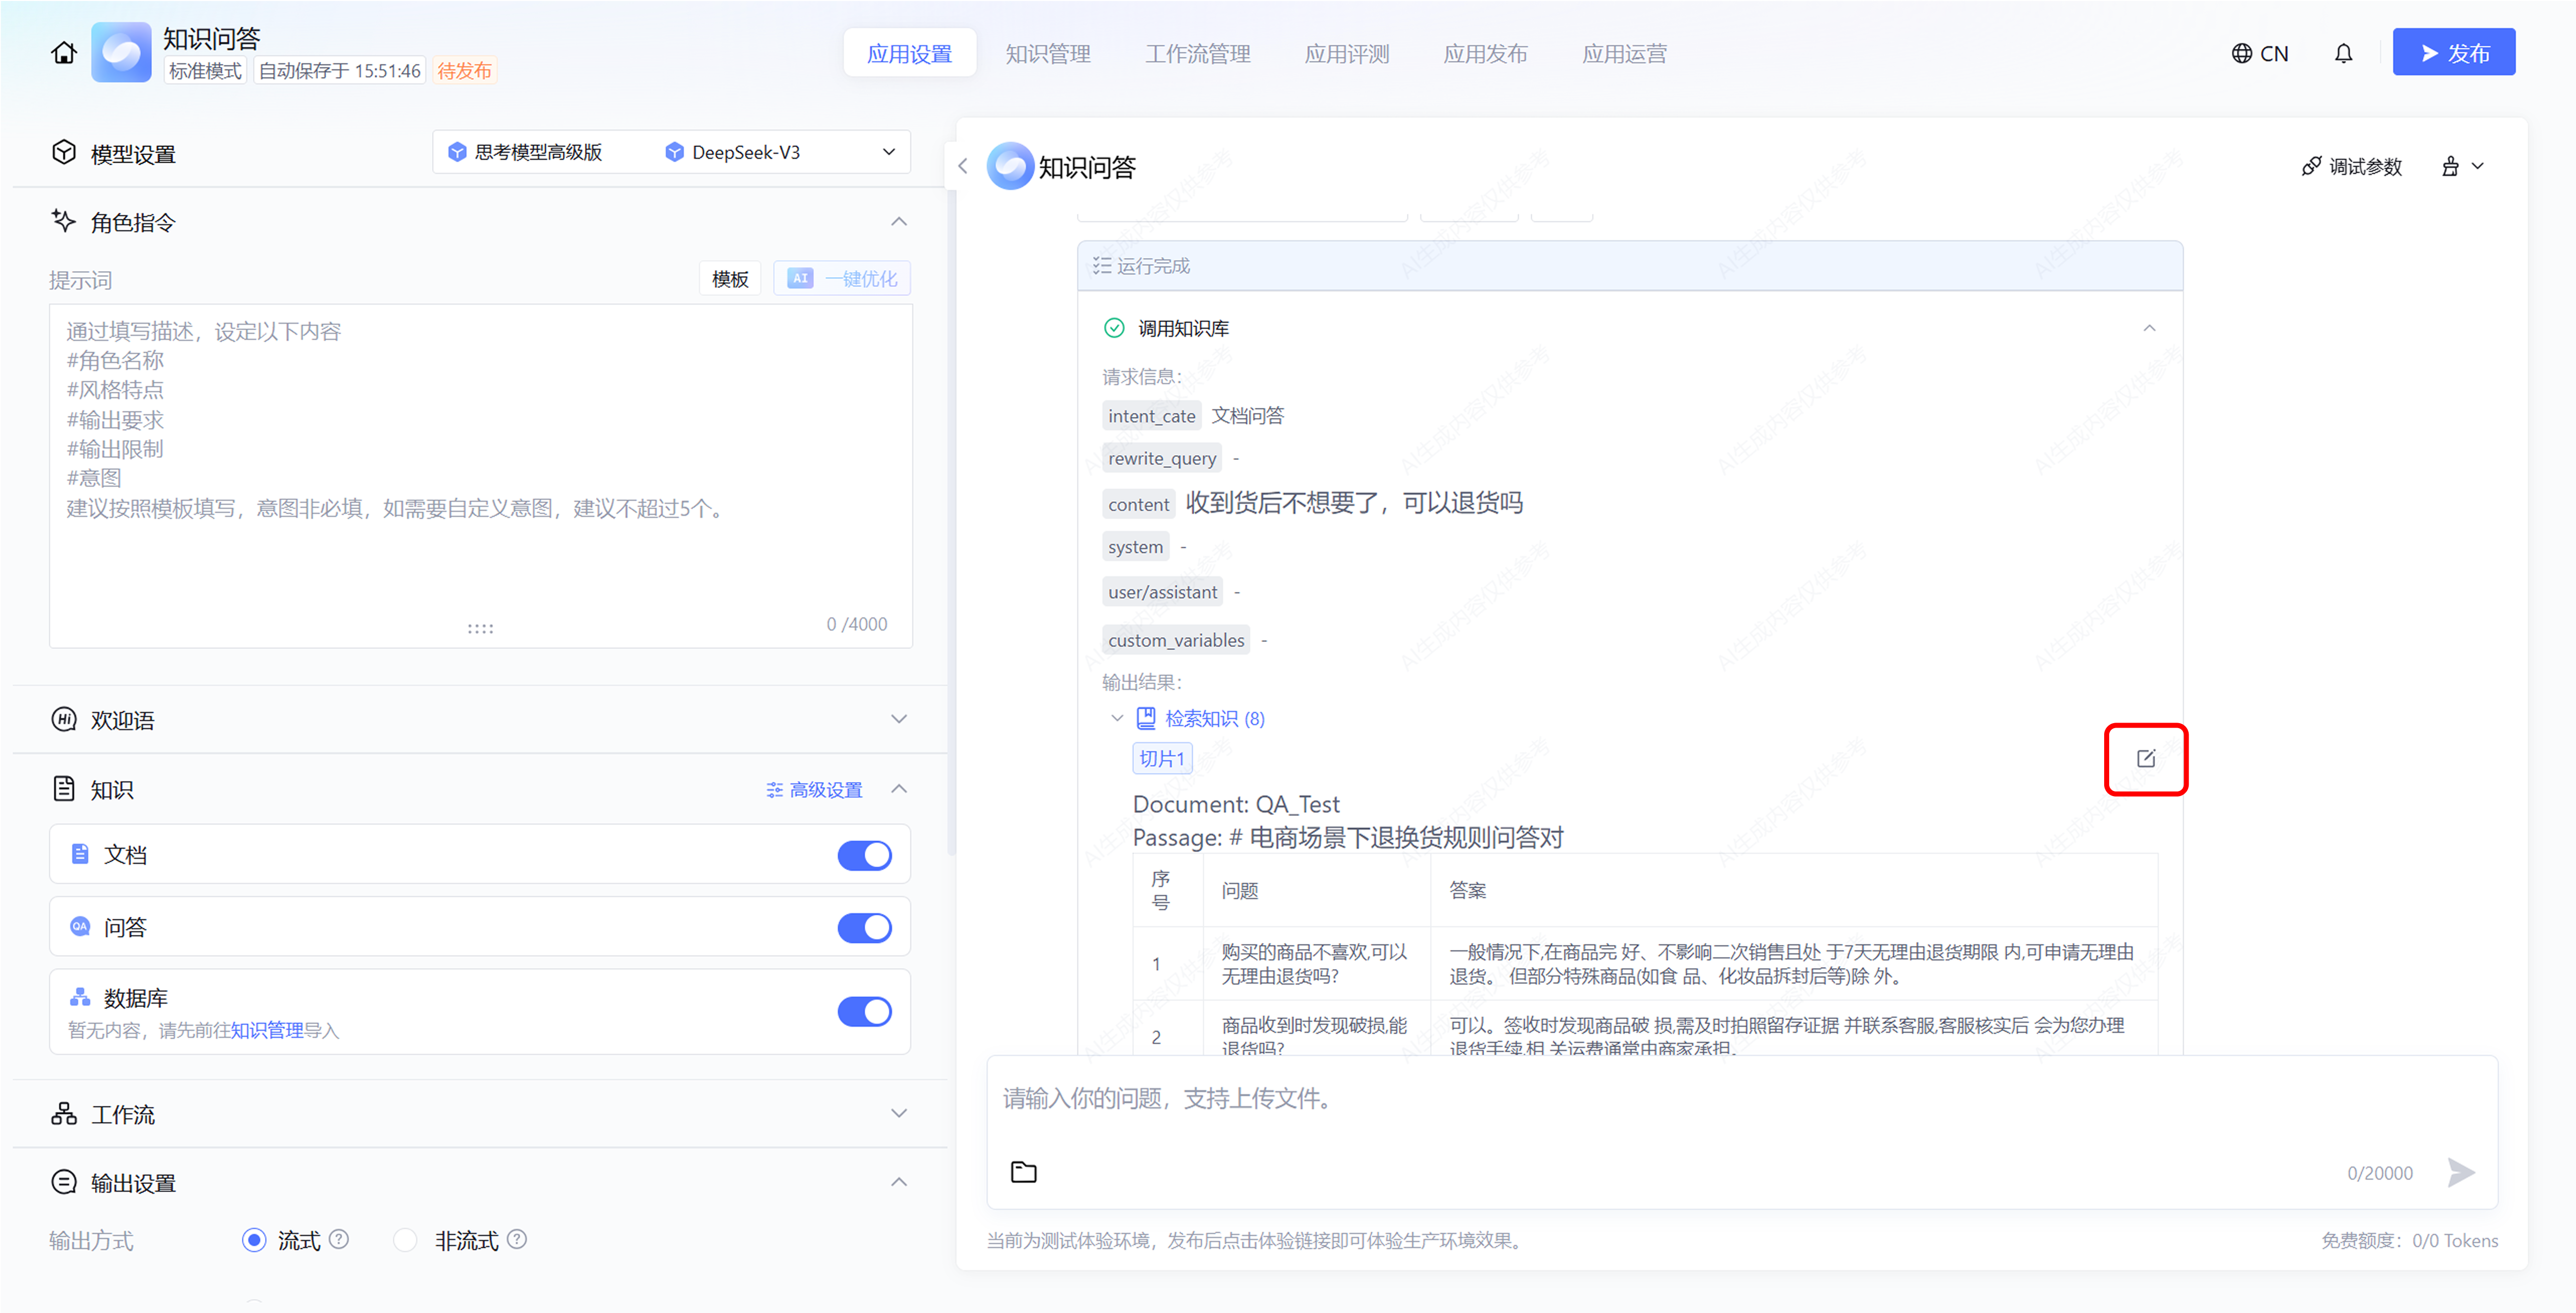The width and height of the screenshot is (2576, 1313).
Task: Click the send arrow icon
Action: [2461, 1172]
